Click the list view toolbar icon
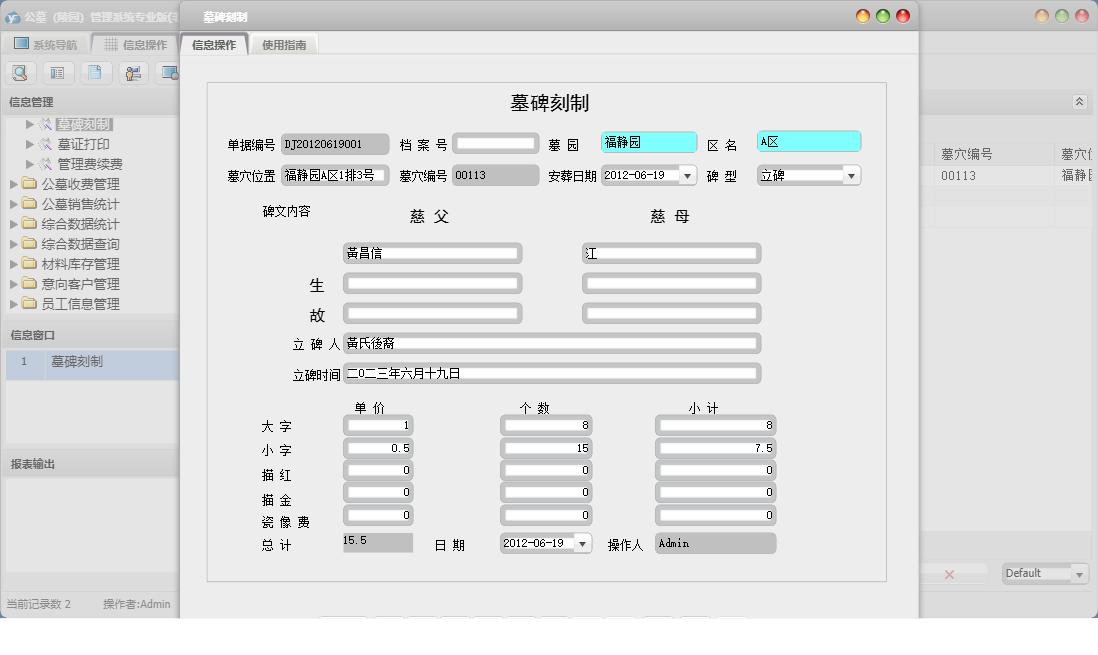Viewport: 1098px width, 655px height. pos(58,73)
